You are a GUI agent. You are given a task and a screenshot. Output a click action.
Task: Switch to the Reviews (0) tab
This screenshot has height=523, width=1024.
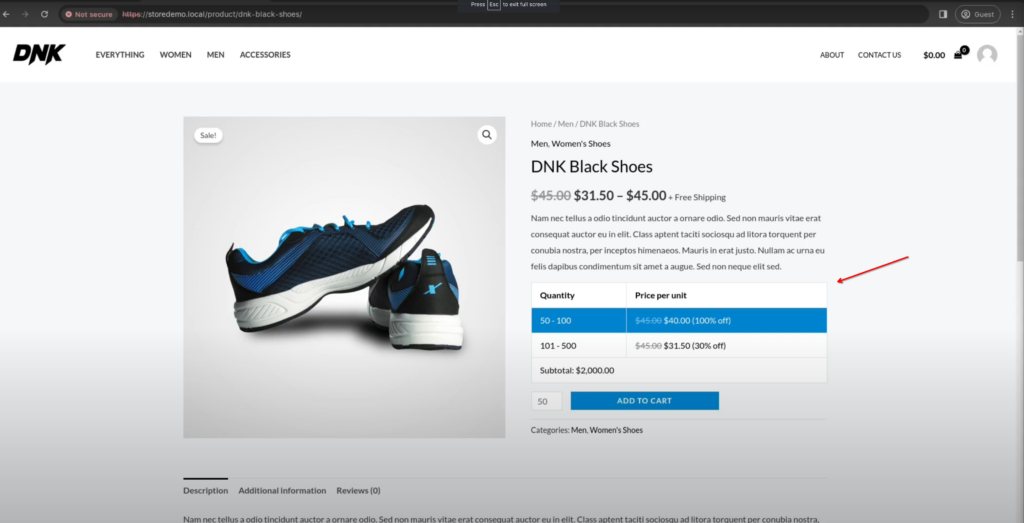tap(359, 490)
